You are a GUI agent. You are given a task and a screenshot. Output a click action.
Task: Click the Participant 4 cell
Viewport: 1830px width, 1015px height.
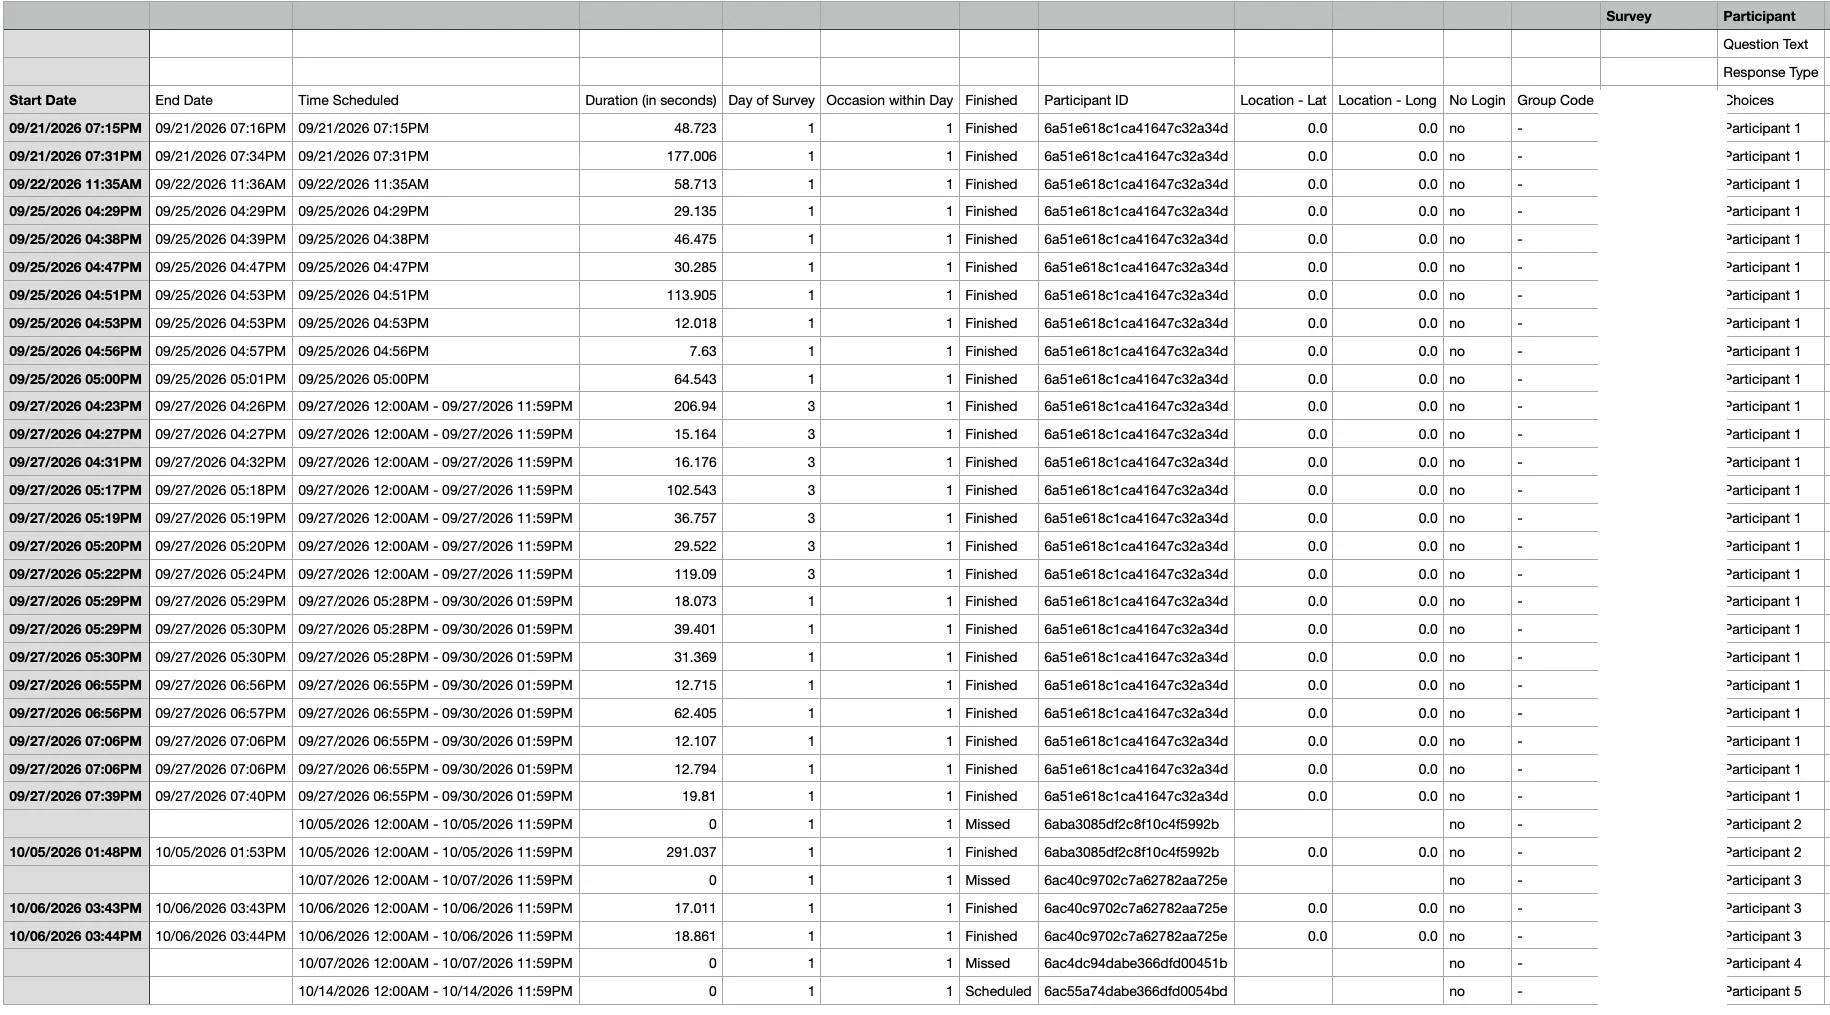1771,963
